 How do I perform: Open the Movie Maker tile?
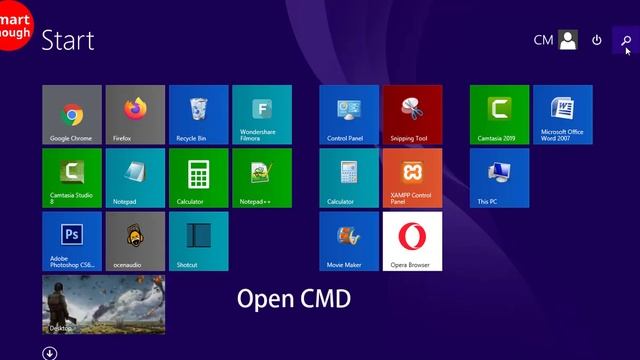(x=349, y=241)
